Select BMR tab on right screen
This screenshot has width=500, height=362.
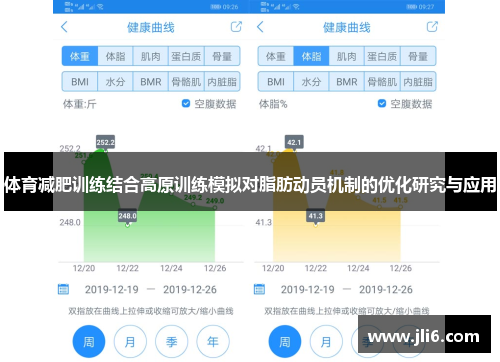347,81
